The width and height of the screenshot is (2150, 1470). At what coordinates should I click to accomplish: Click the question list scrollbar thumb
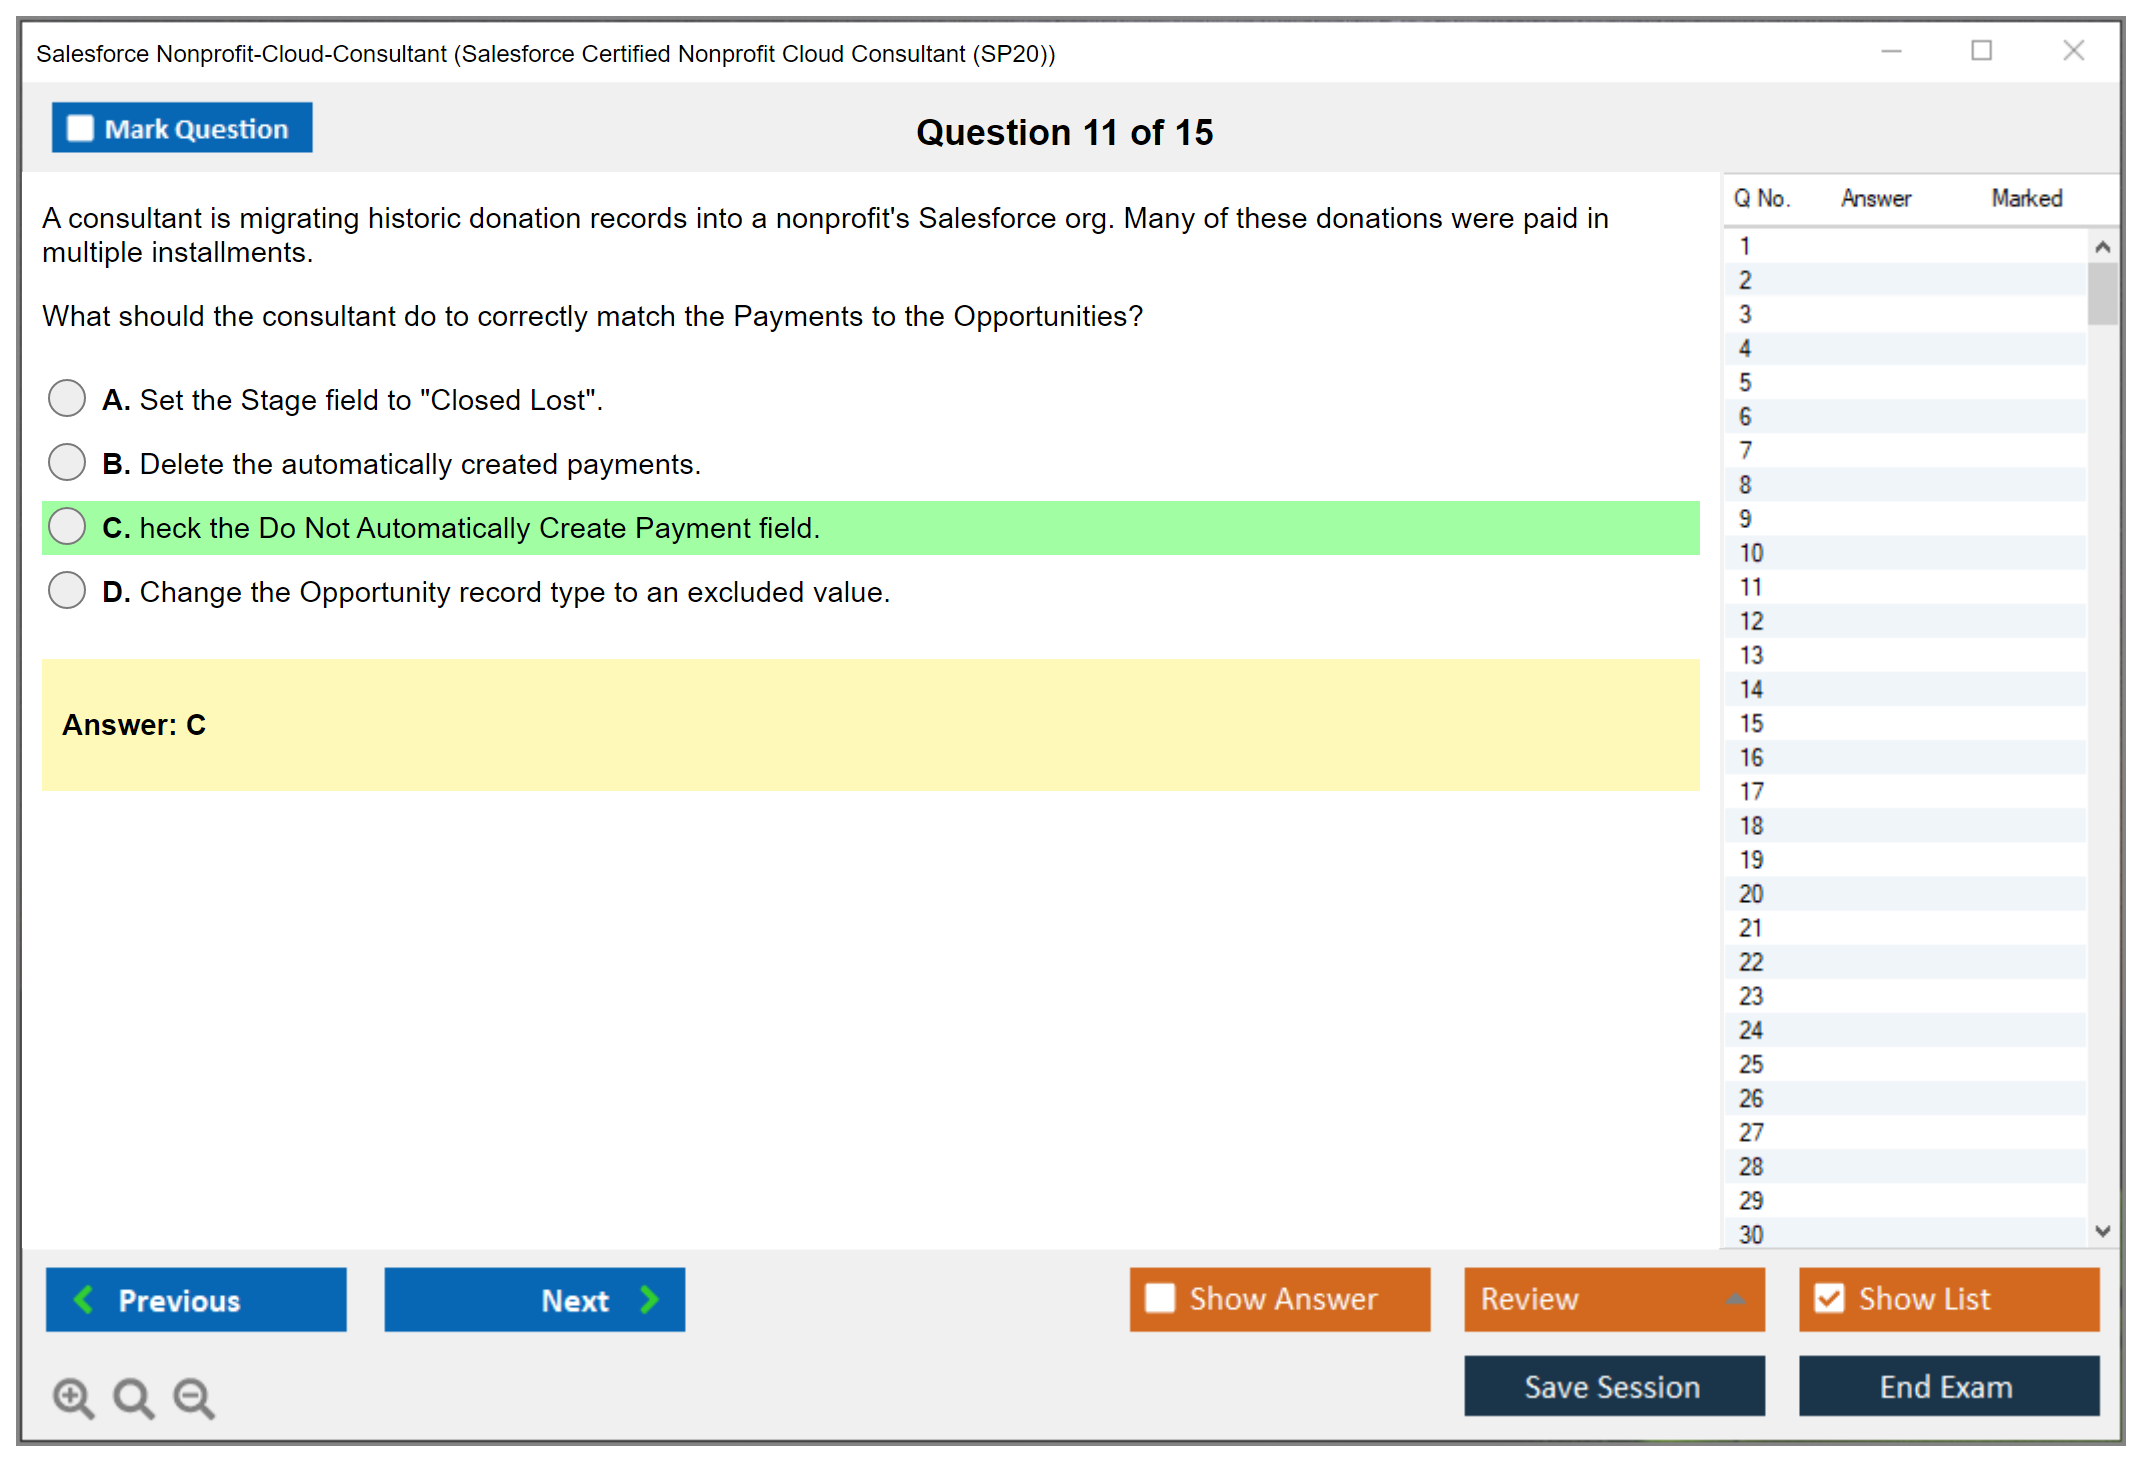pos(2102,293)
